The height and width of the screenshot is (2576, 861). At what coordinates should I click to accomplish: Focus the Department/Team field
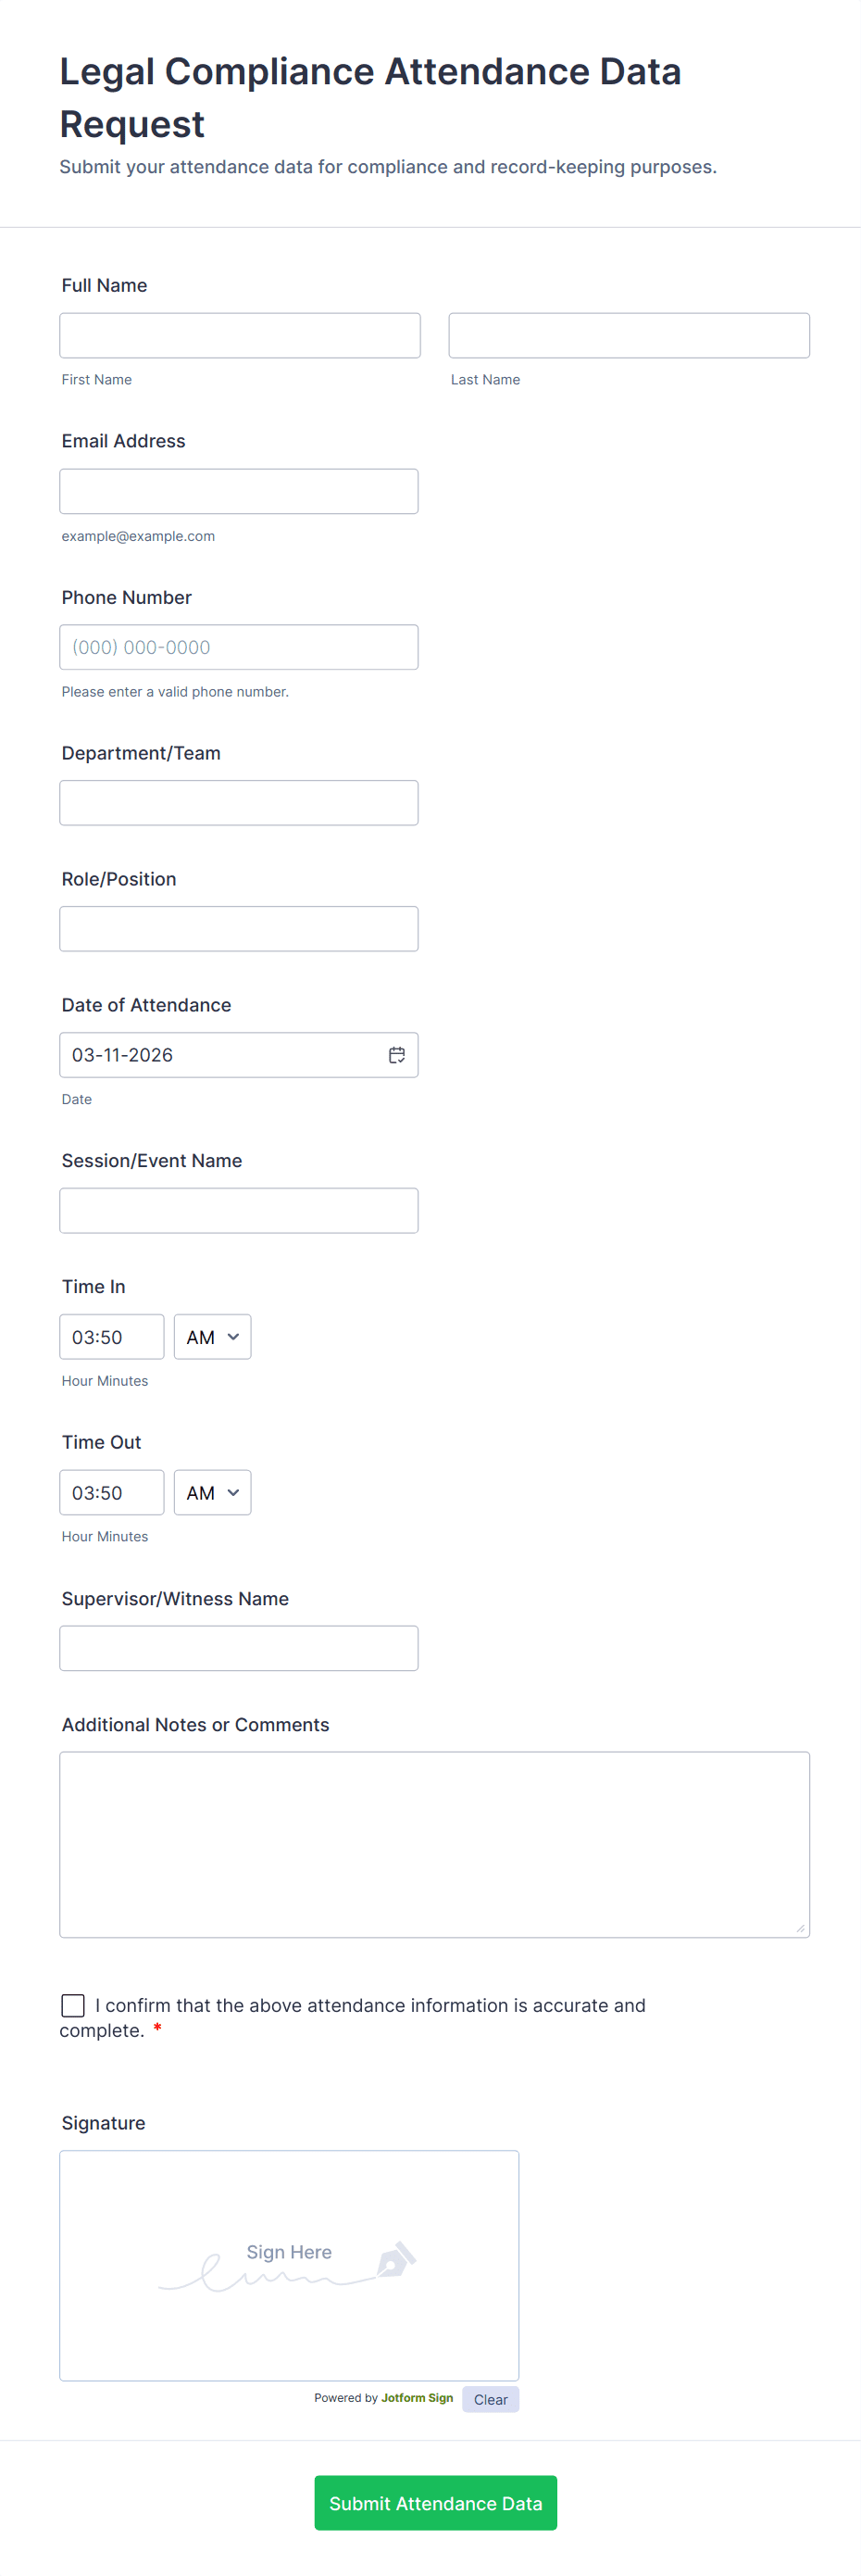tap(239, 803)
